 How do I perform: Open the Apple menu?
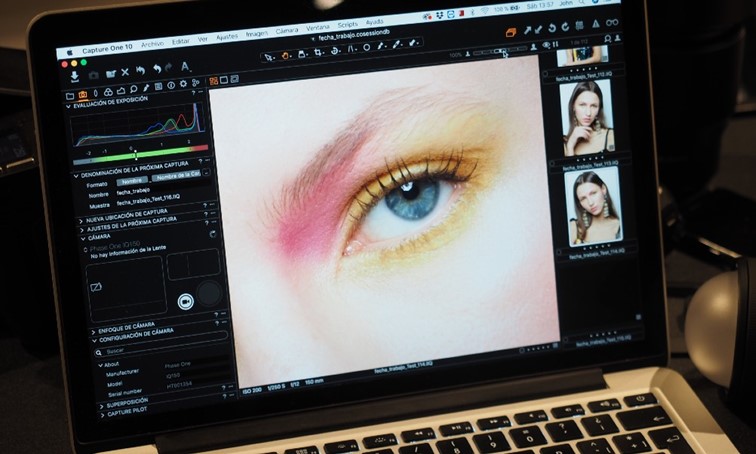[x=69, y=53]
